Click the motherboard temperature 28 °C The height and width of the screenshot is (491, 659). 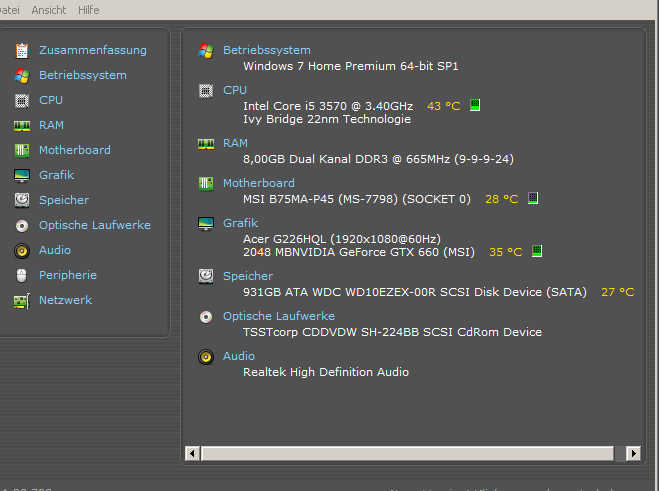(501, 199)
